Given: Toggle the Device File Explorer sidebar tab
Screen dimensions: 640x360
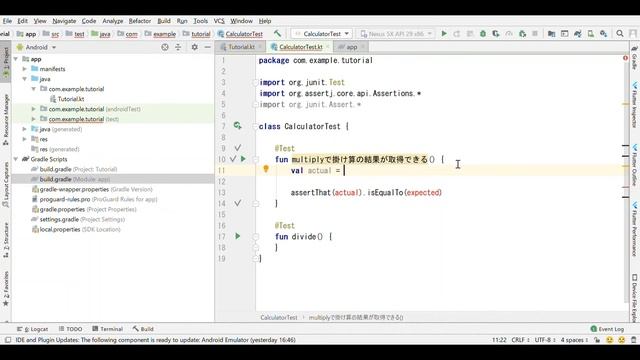Looking at the screenshot, I should 635,298.
